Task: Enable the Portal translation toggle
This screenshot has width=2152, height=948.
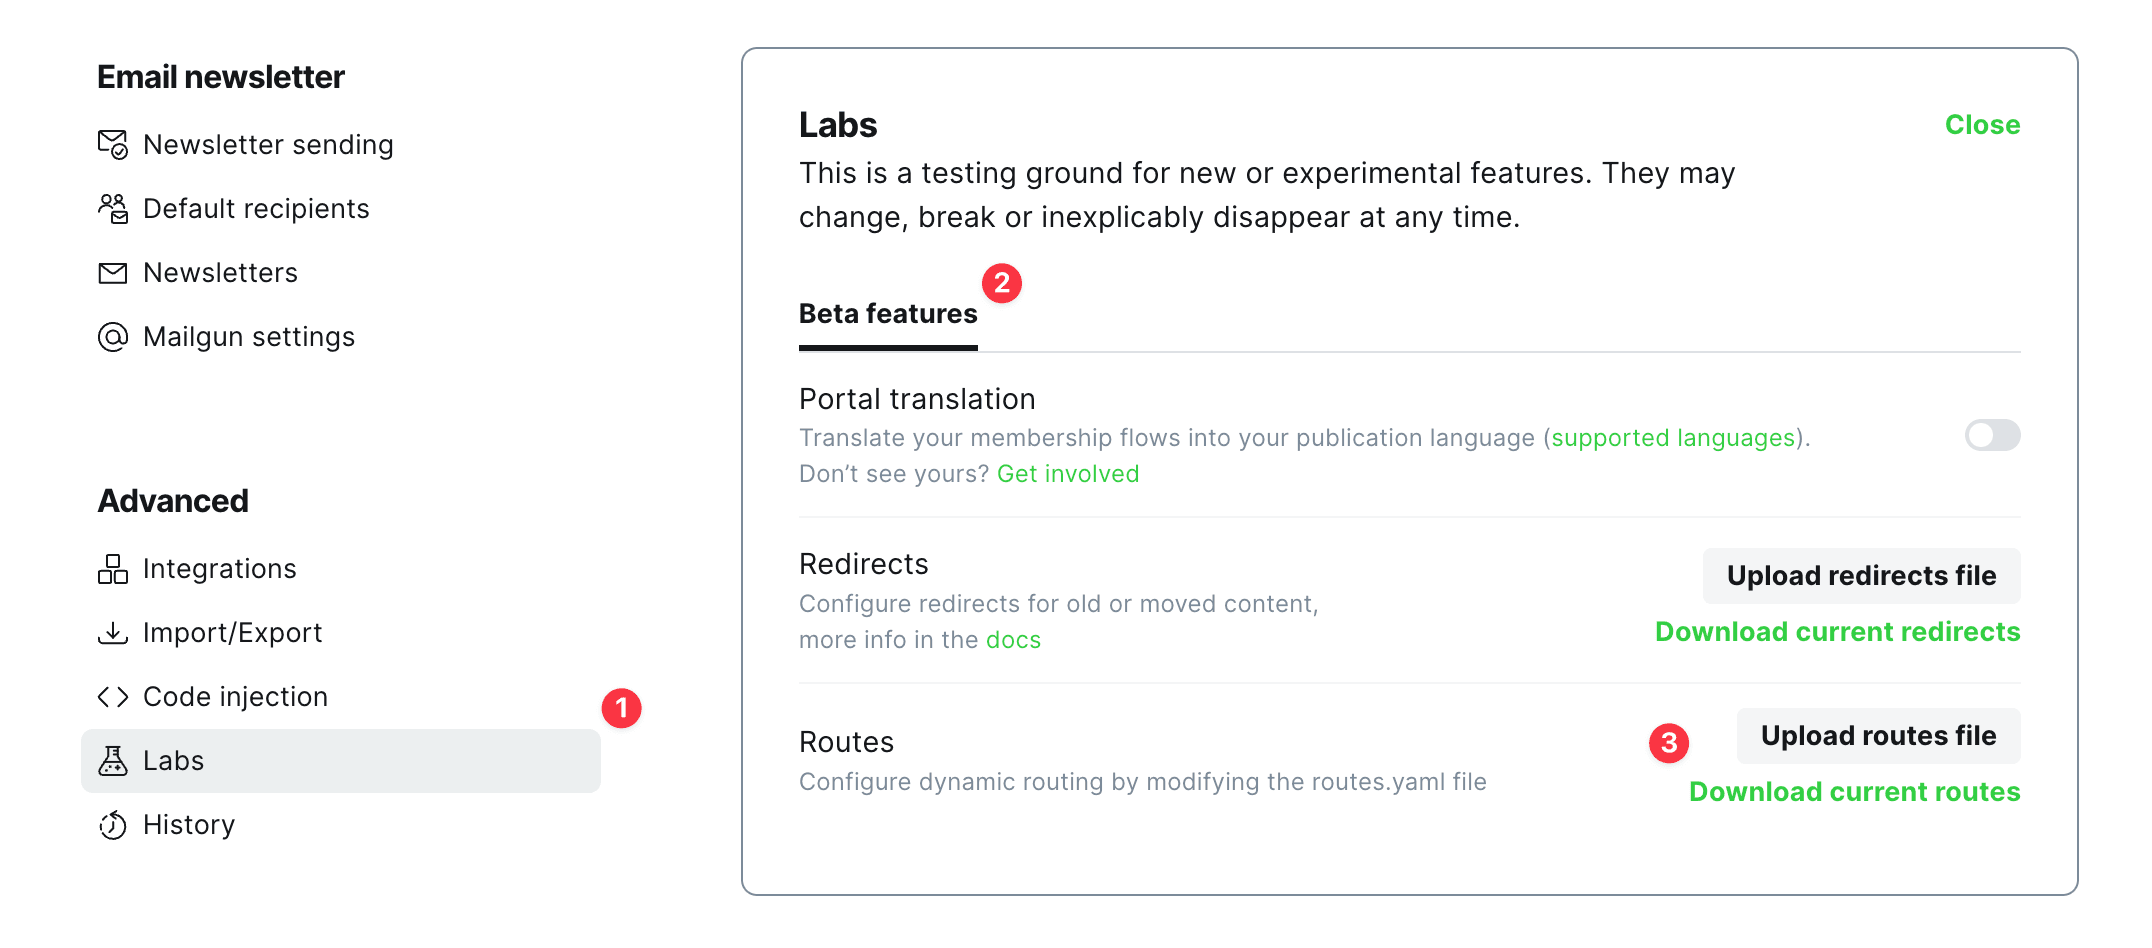Action: tap(1992, 435)
